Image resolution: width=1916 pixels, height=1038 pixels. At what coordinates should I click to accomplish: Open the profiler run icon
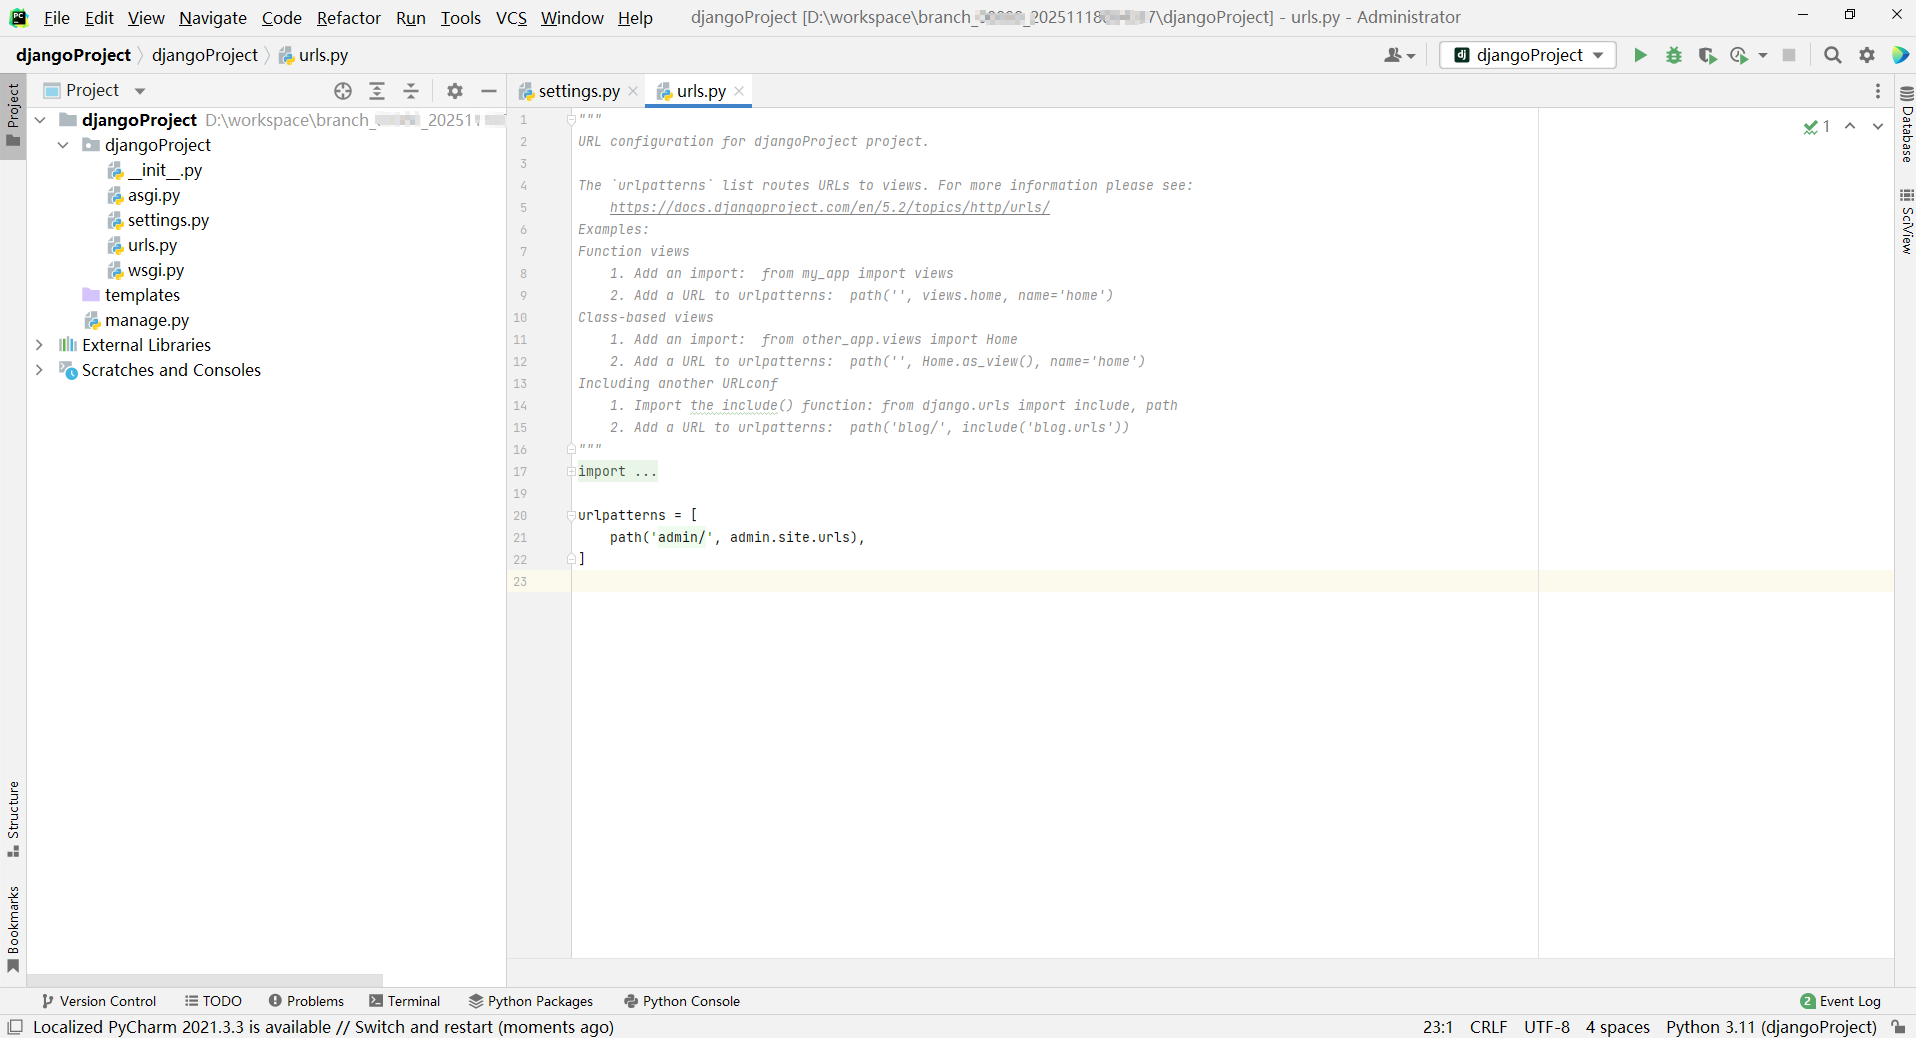1740,55
